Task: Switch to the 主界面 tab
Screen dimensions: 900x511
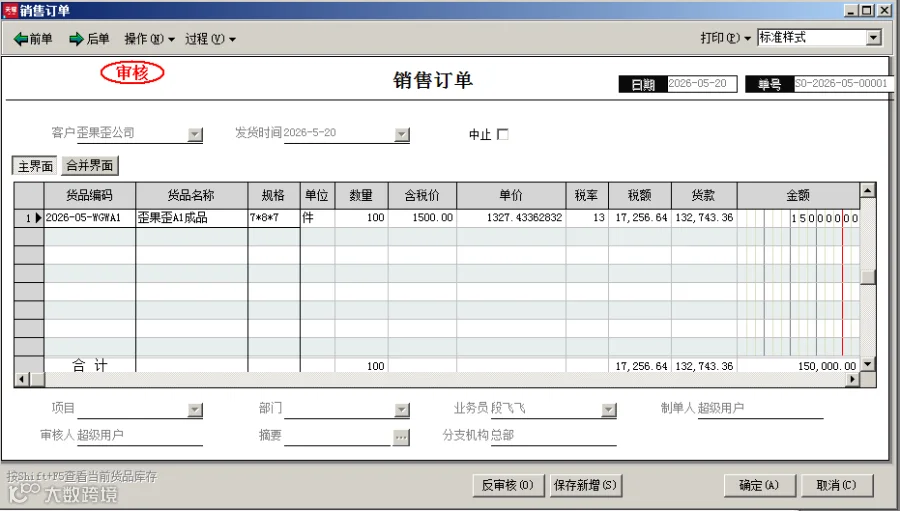Action: [35, 166]
